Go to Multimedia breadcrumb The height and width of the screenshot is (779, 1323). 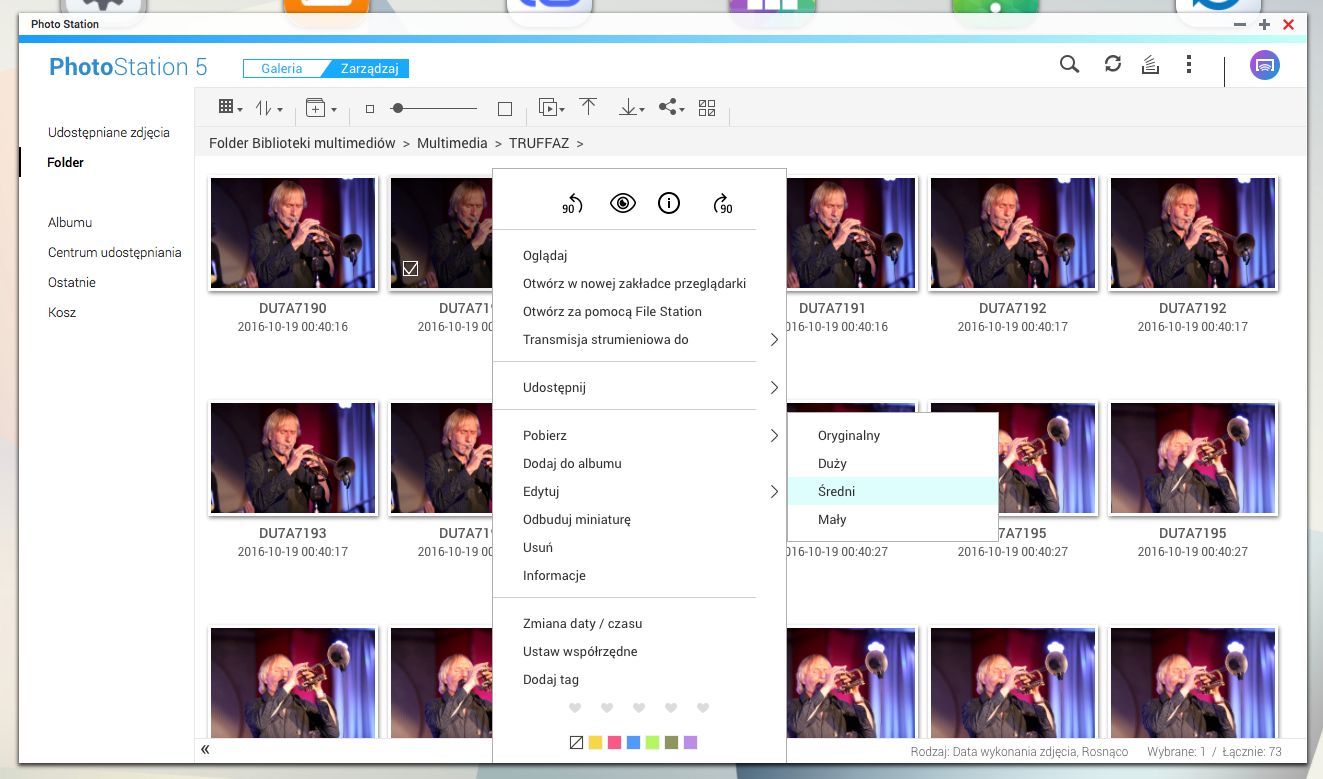[x=452, y=143]
